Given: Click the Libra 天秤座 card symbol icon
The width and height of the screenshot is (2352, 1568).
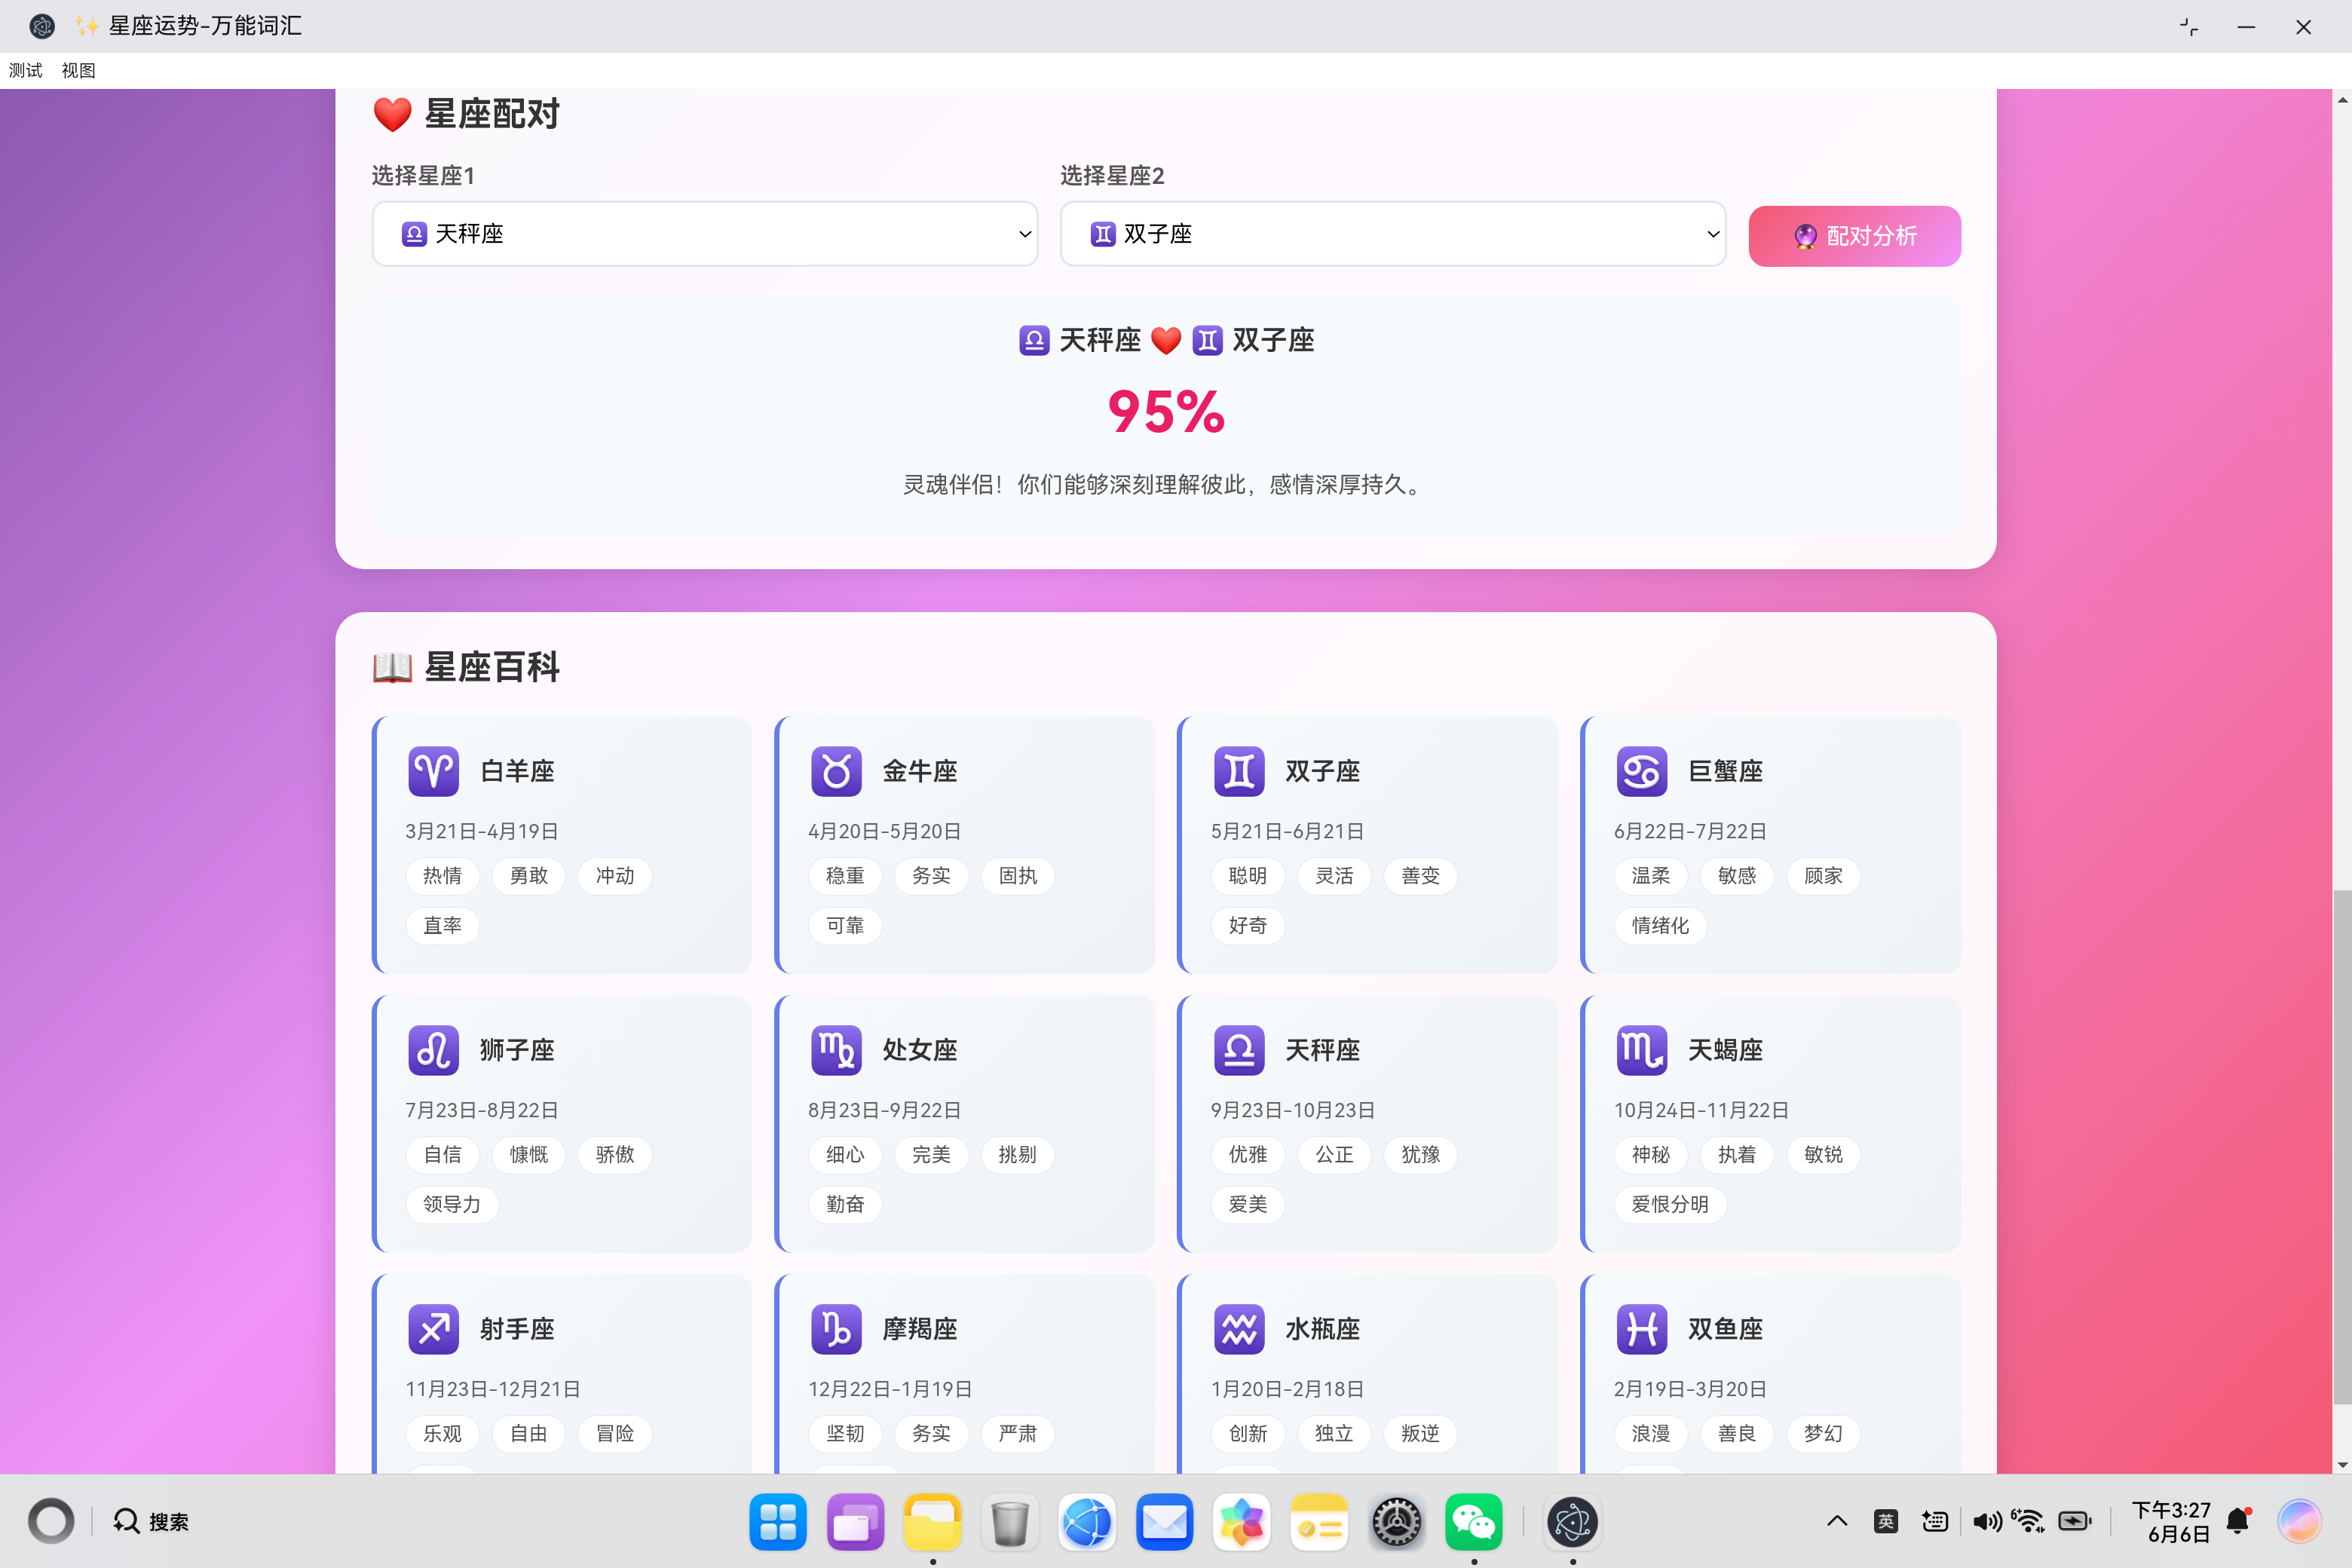Looking at the screenshot, I should pos(1239,1050).
